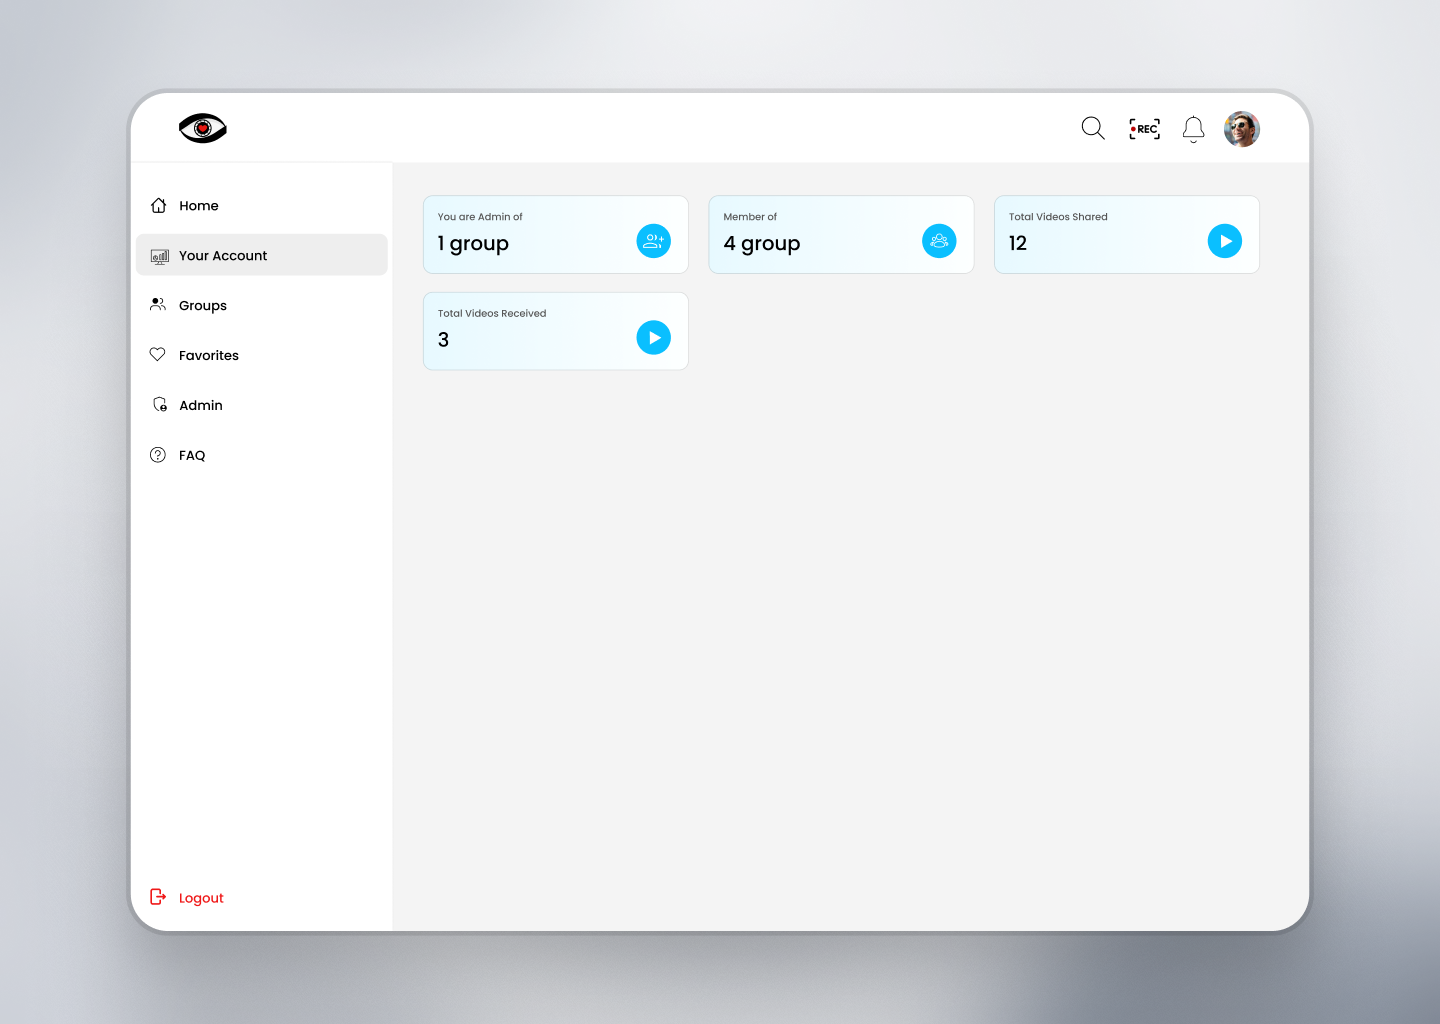The height and width of the screenshot is (1024, 1440).
Task: Open Groups from the sidebar
Action: pos(202,306)
